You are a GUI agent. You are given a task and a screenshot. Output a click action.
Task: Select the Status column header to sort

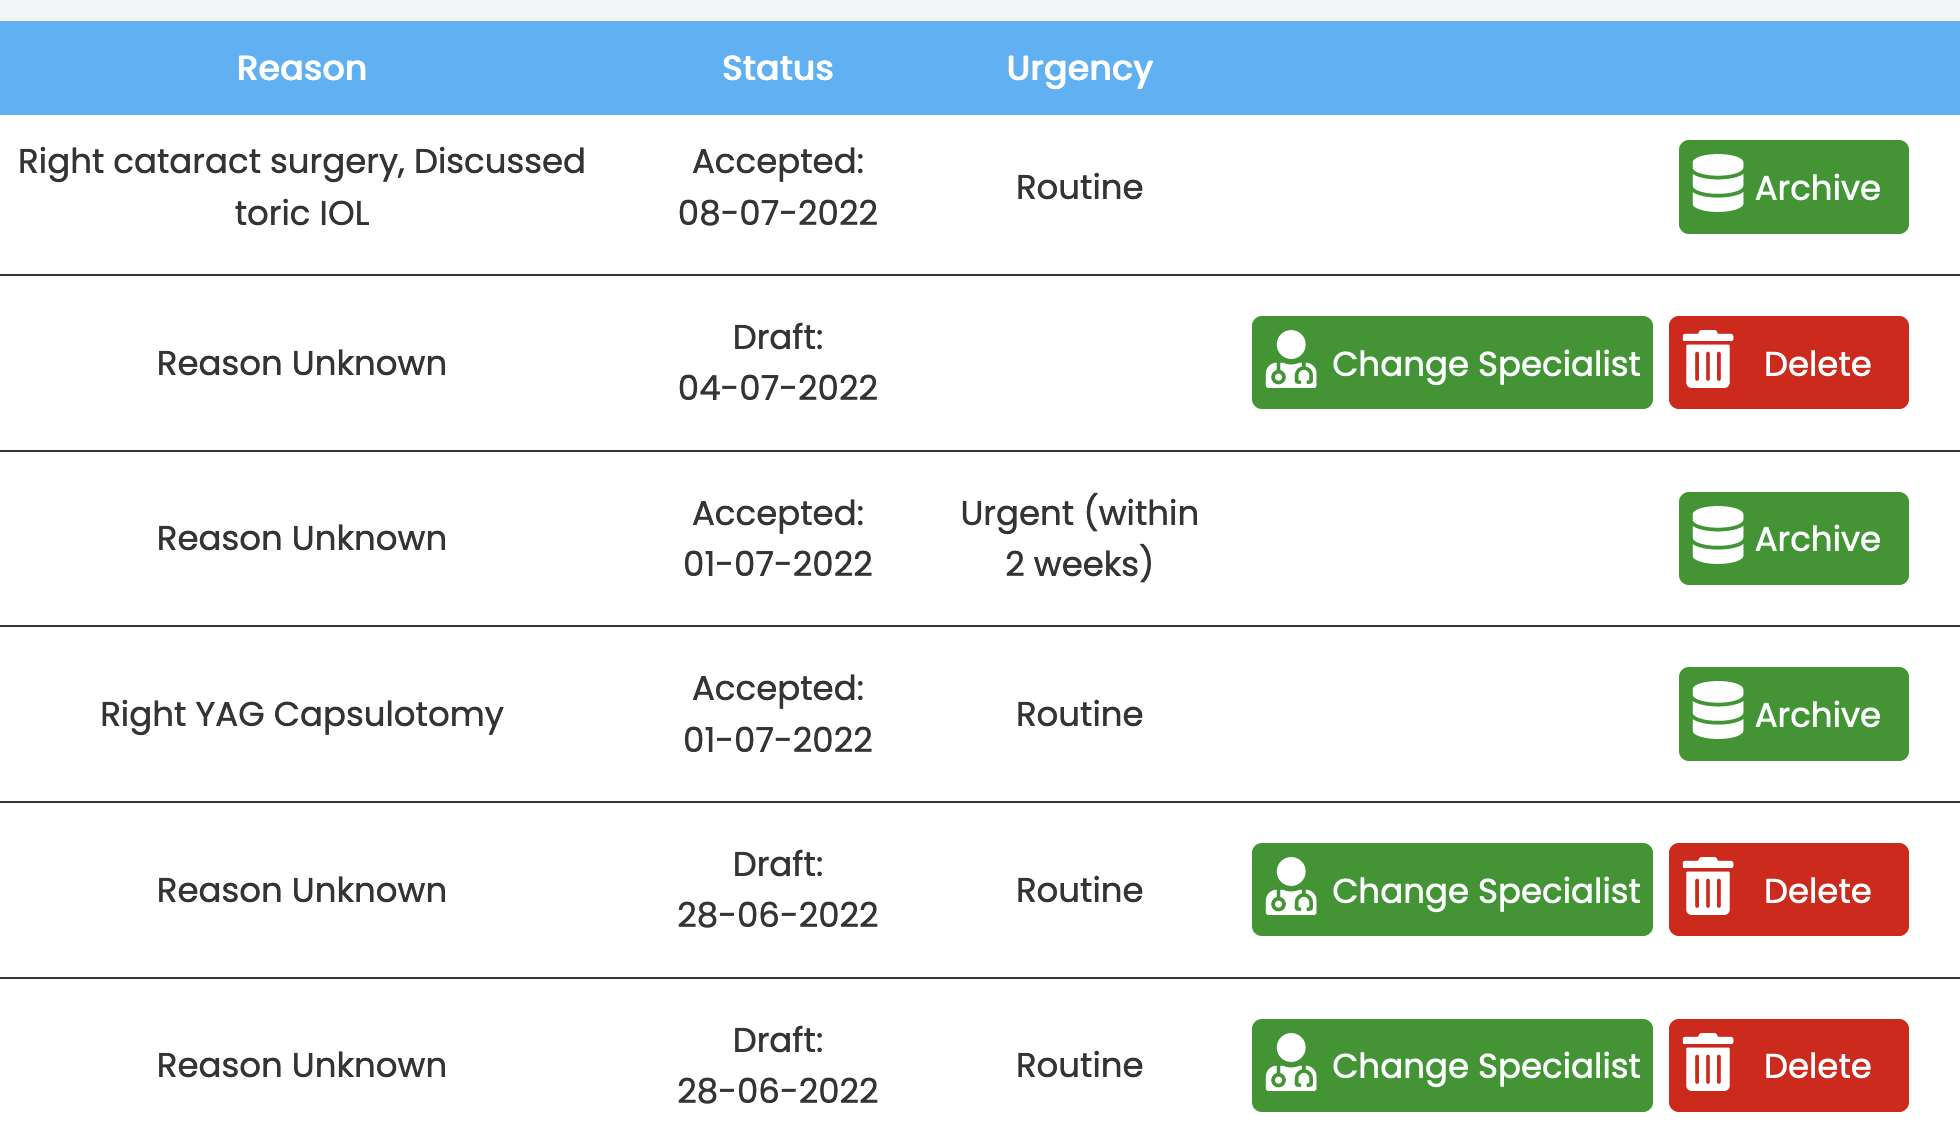click(775, 68)
